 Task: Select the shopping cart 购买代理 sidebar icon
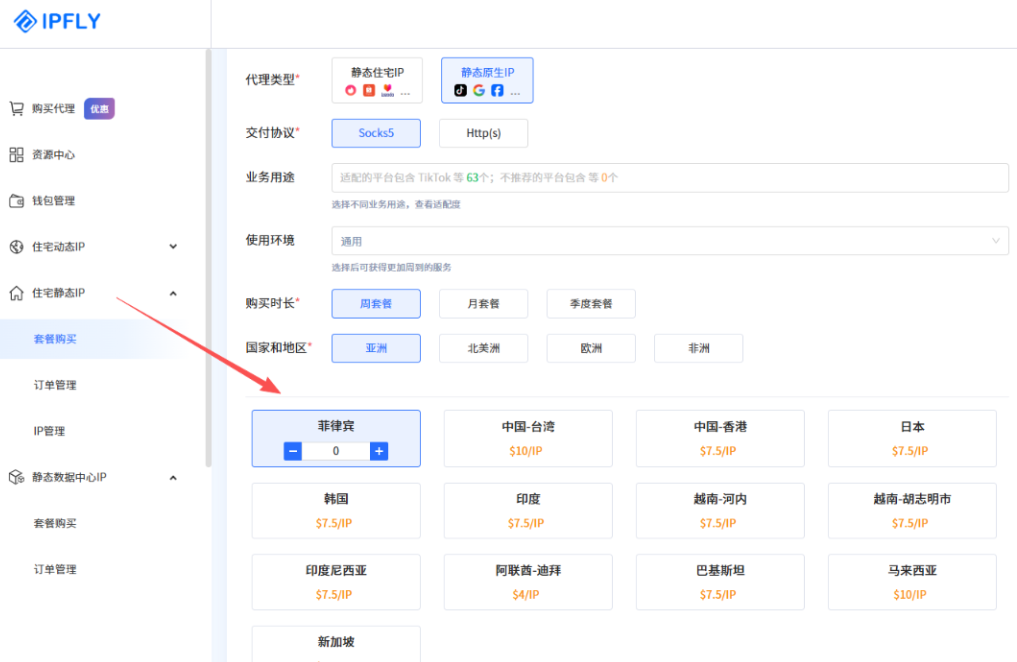tap(16, 108)
